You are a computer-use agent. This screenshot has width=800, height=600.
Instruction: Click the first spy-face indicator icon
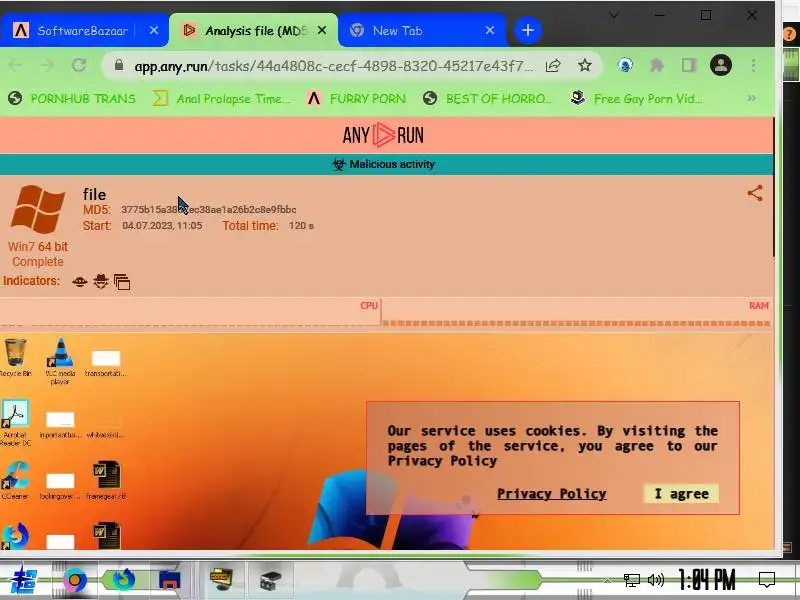80,282
